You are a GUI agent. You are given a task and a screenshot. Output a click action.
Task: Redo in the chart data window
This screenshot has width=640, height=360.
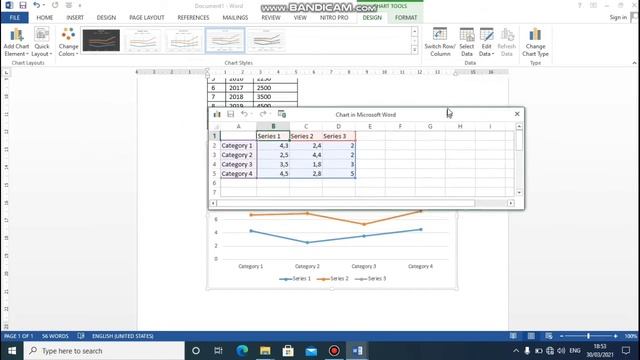[x=263, y=114]
